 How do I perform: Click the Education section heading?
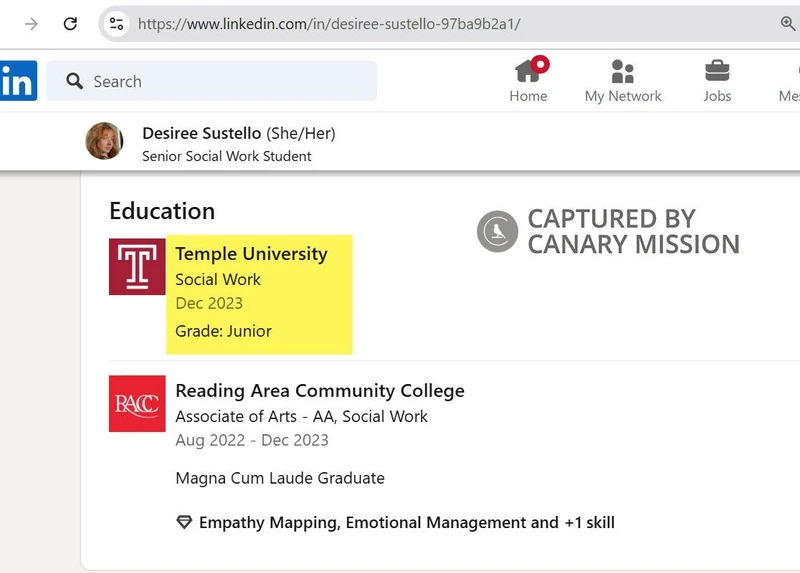[x=162, y=211]
